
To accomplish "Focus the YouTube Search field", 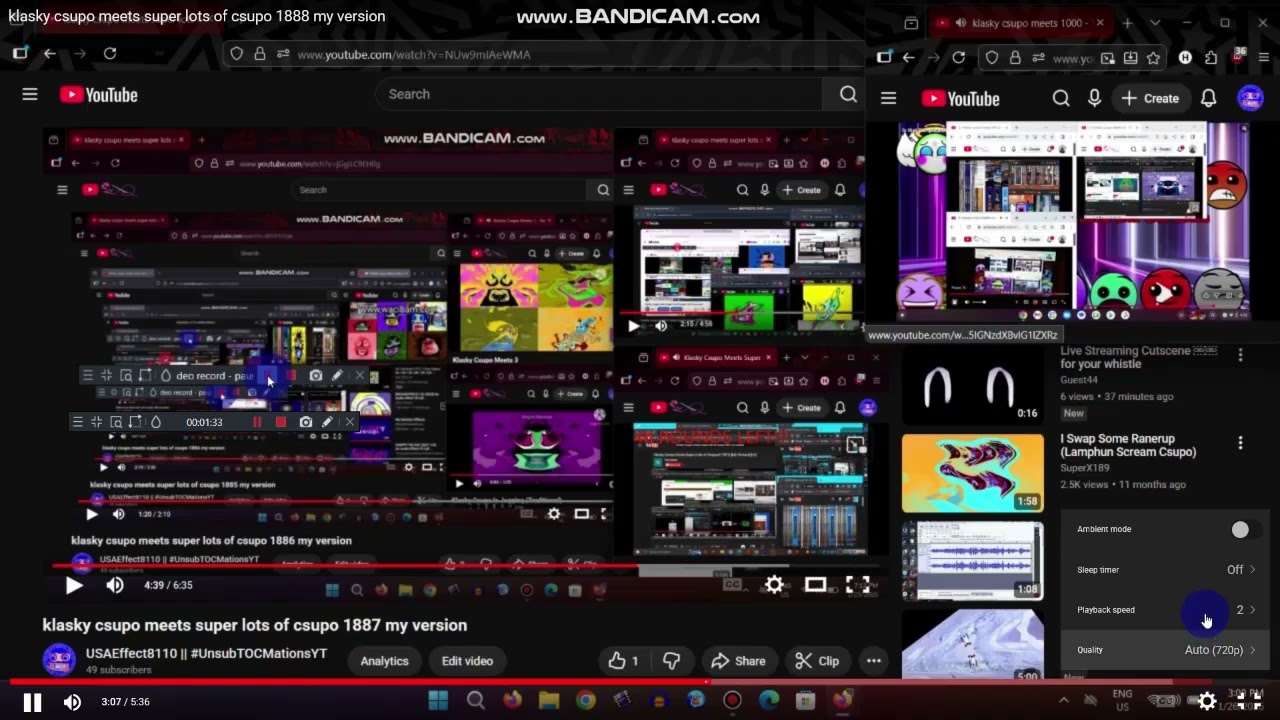I will point(600,94).
